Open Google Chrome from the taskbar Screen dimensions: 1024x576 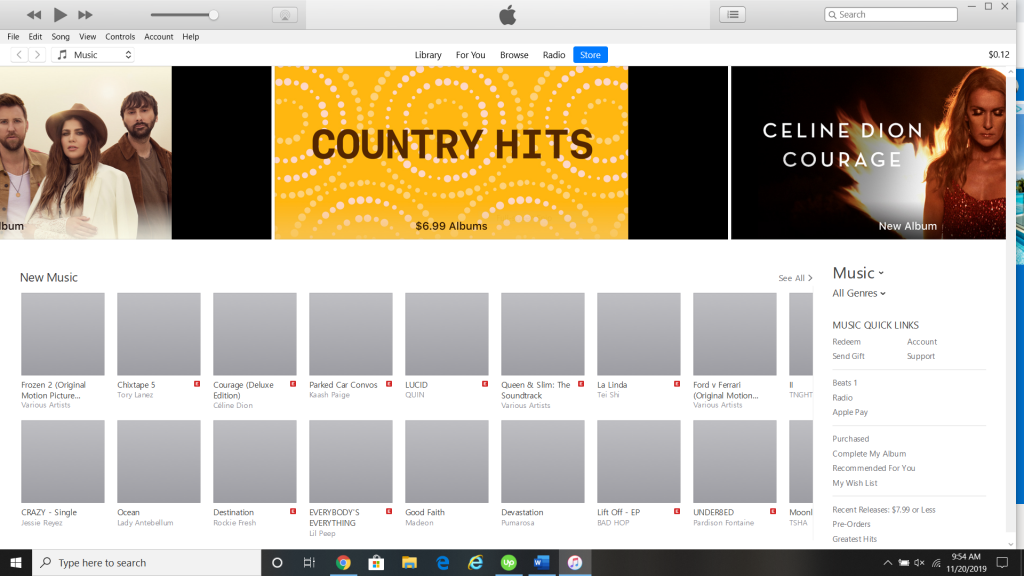pos(343,563)
